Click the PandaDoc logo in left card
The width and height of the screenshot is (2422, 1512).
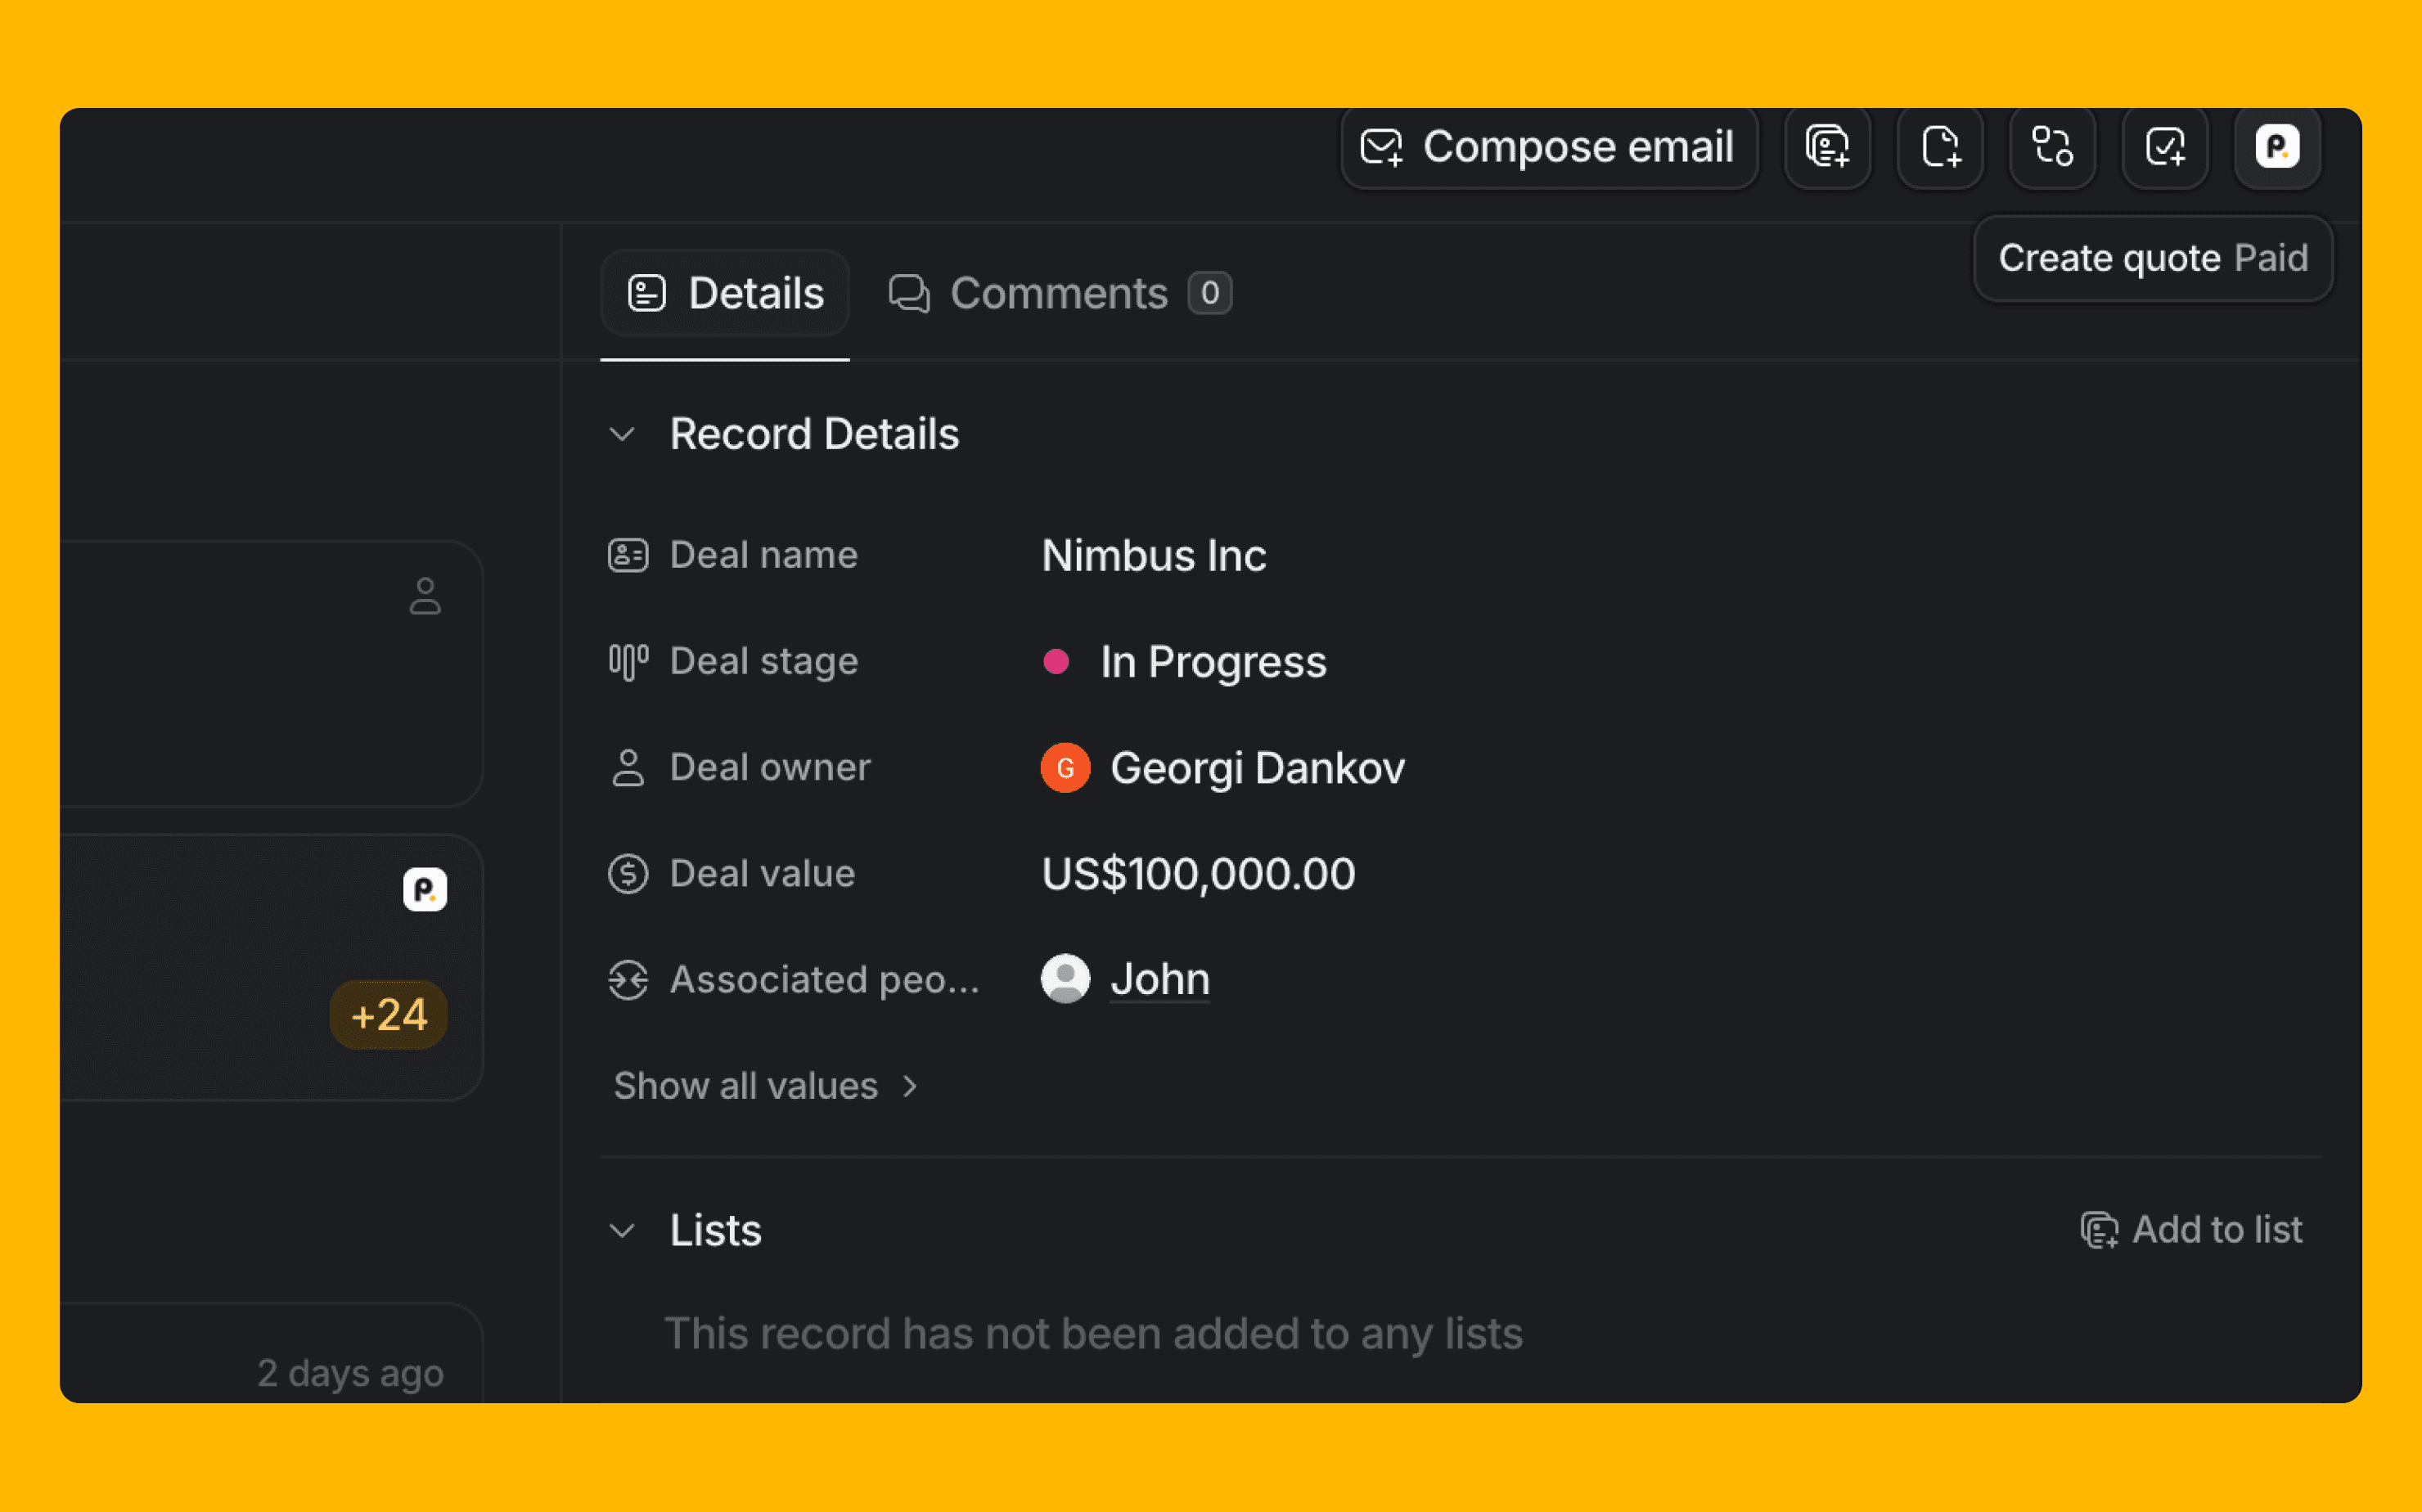click(425, 889)
